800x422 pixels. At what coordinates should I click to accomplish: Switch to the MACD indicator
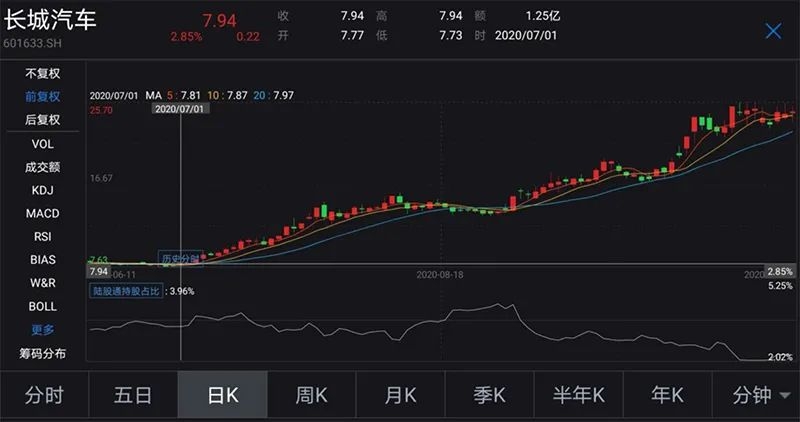tap(42, 214)
